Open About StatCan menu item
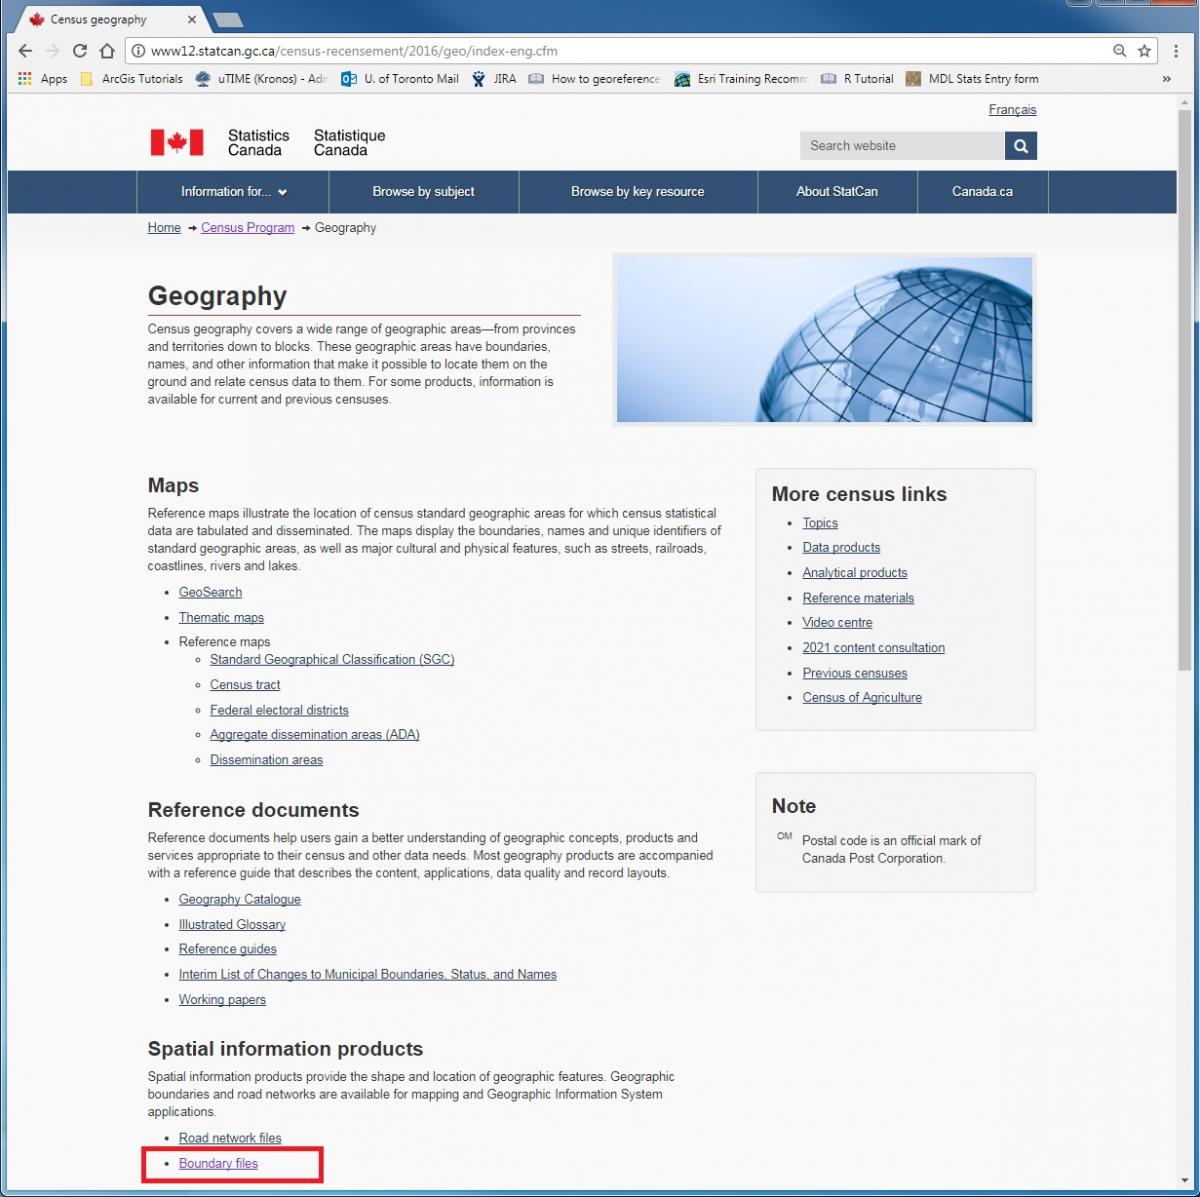 [x=837, y=192]
